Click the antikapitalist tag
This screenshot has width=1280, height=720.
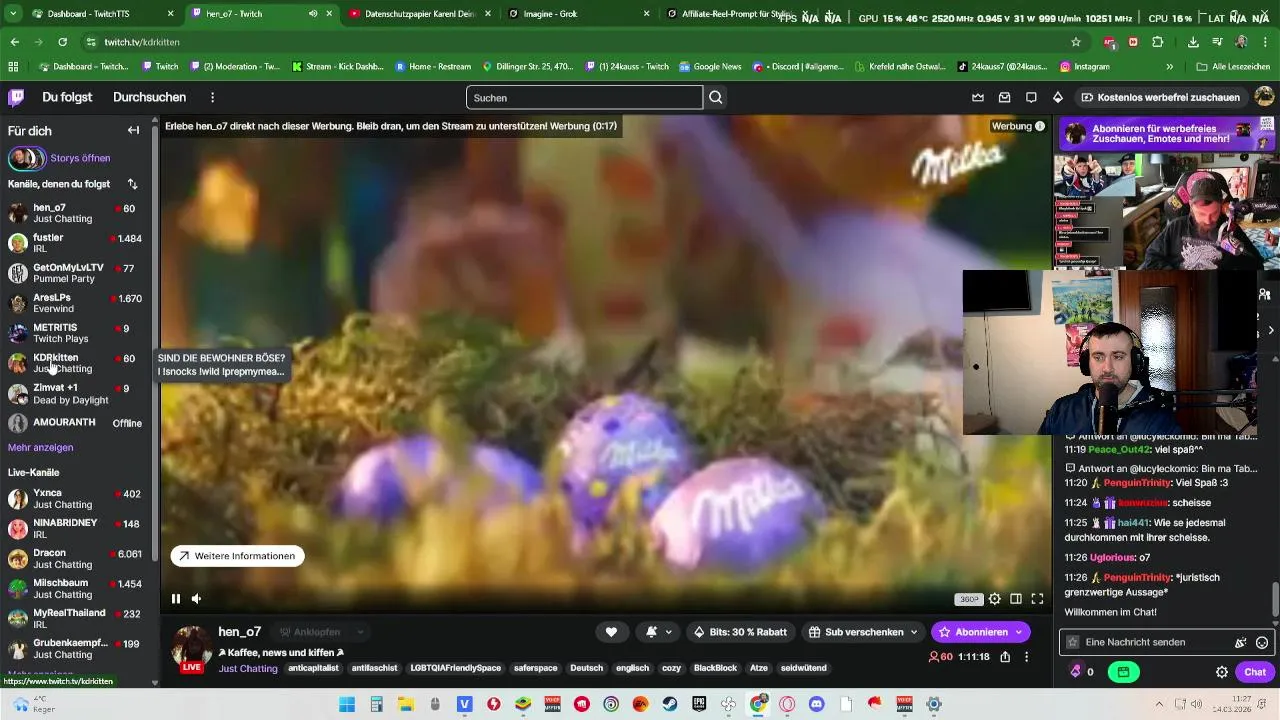[313, 668]
